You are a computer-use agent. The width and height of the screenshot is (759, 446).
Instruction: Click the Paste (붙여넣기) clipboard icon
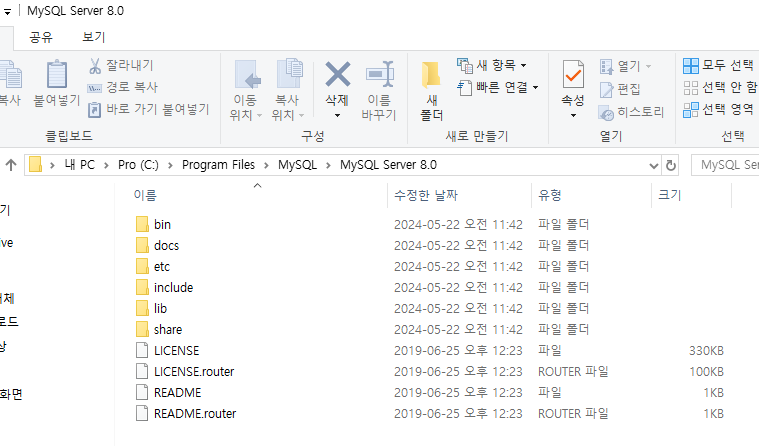(57, 75)
